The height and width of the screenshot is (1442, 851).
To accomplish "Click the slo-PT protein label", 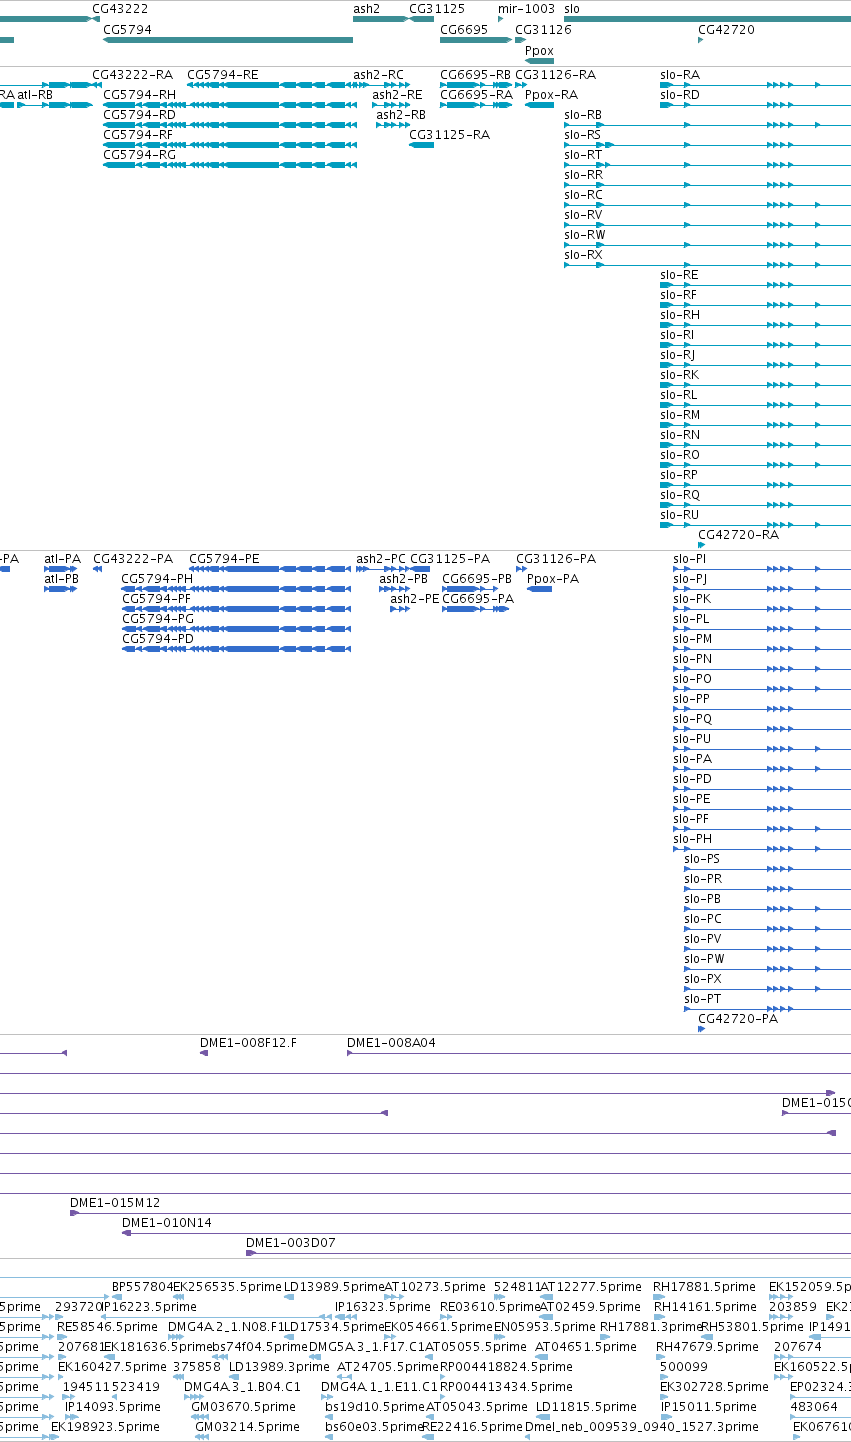I will pos(702,999).
